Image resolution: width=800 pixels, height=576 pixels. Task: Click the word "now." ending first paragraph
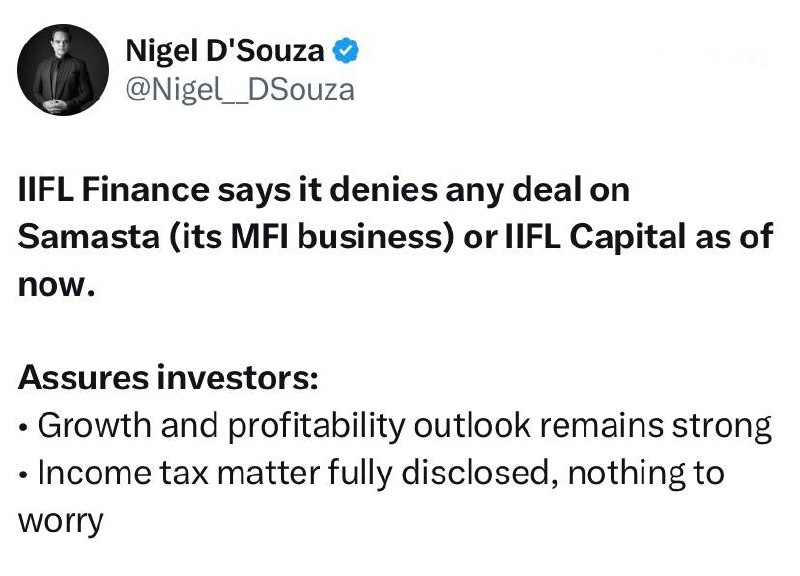coord(56,285)
